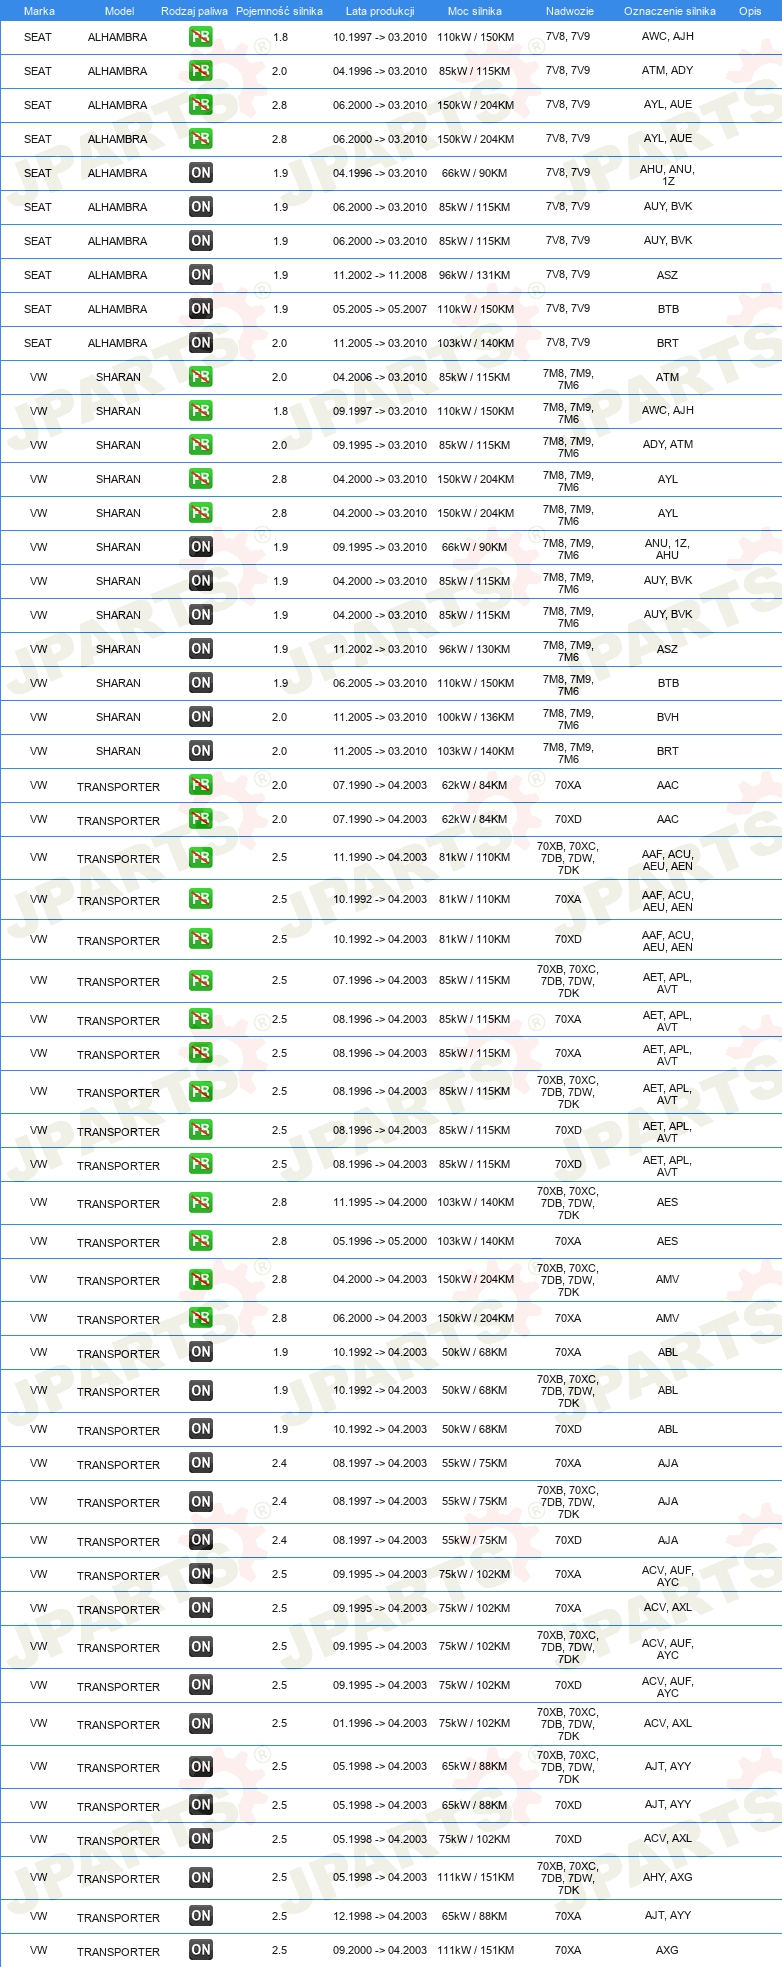This screenshot has height=1967, width=782.
Task: Click petrol icon in VW Sharan ADY, ATM row
Action: point(201,445)
